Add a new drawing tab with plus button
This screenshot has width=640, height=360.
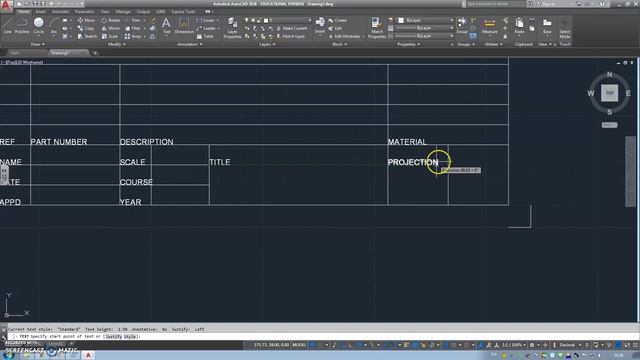click(x=95, y=53)
